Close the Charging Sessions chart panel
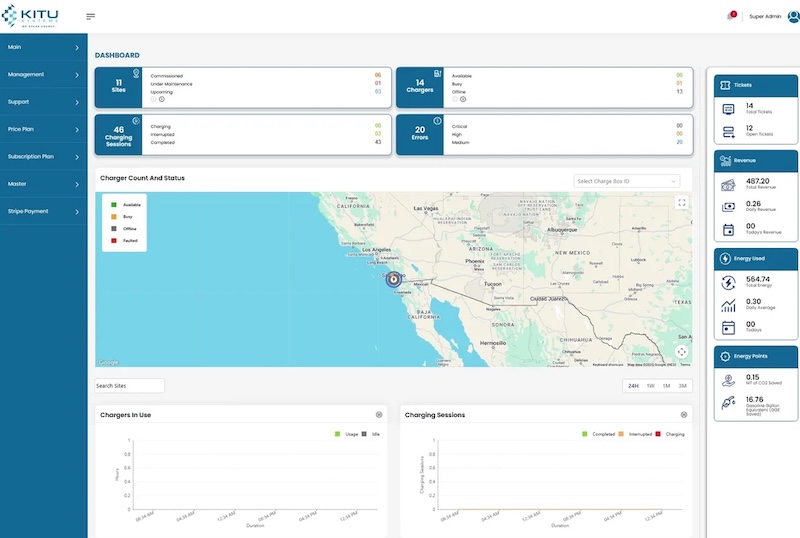 pyautogui.click(x=684, y=415)
